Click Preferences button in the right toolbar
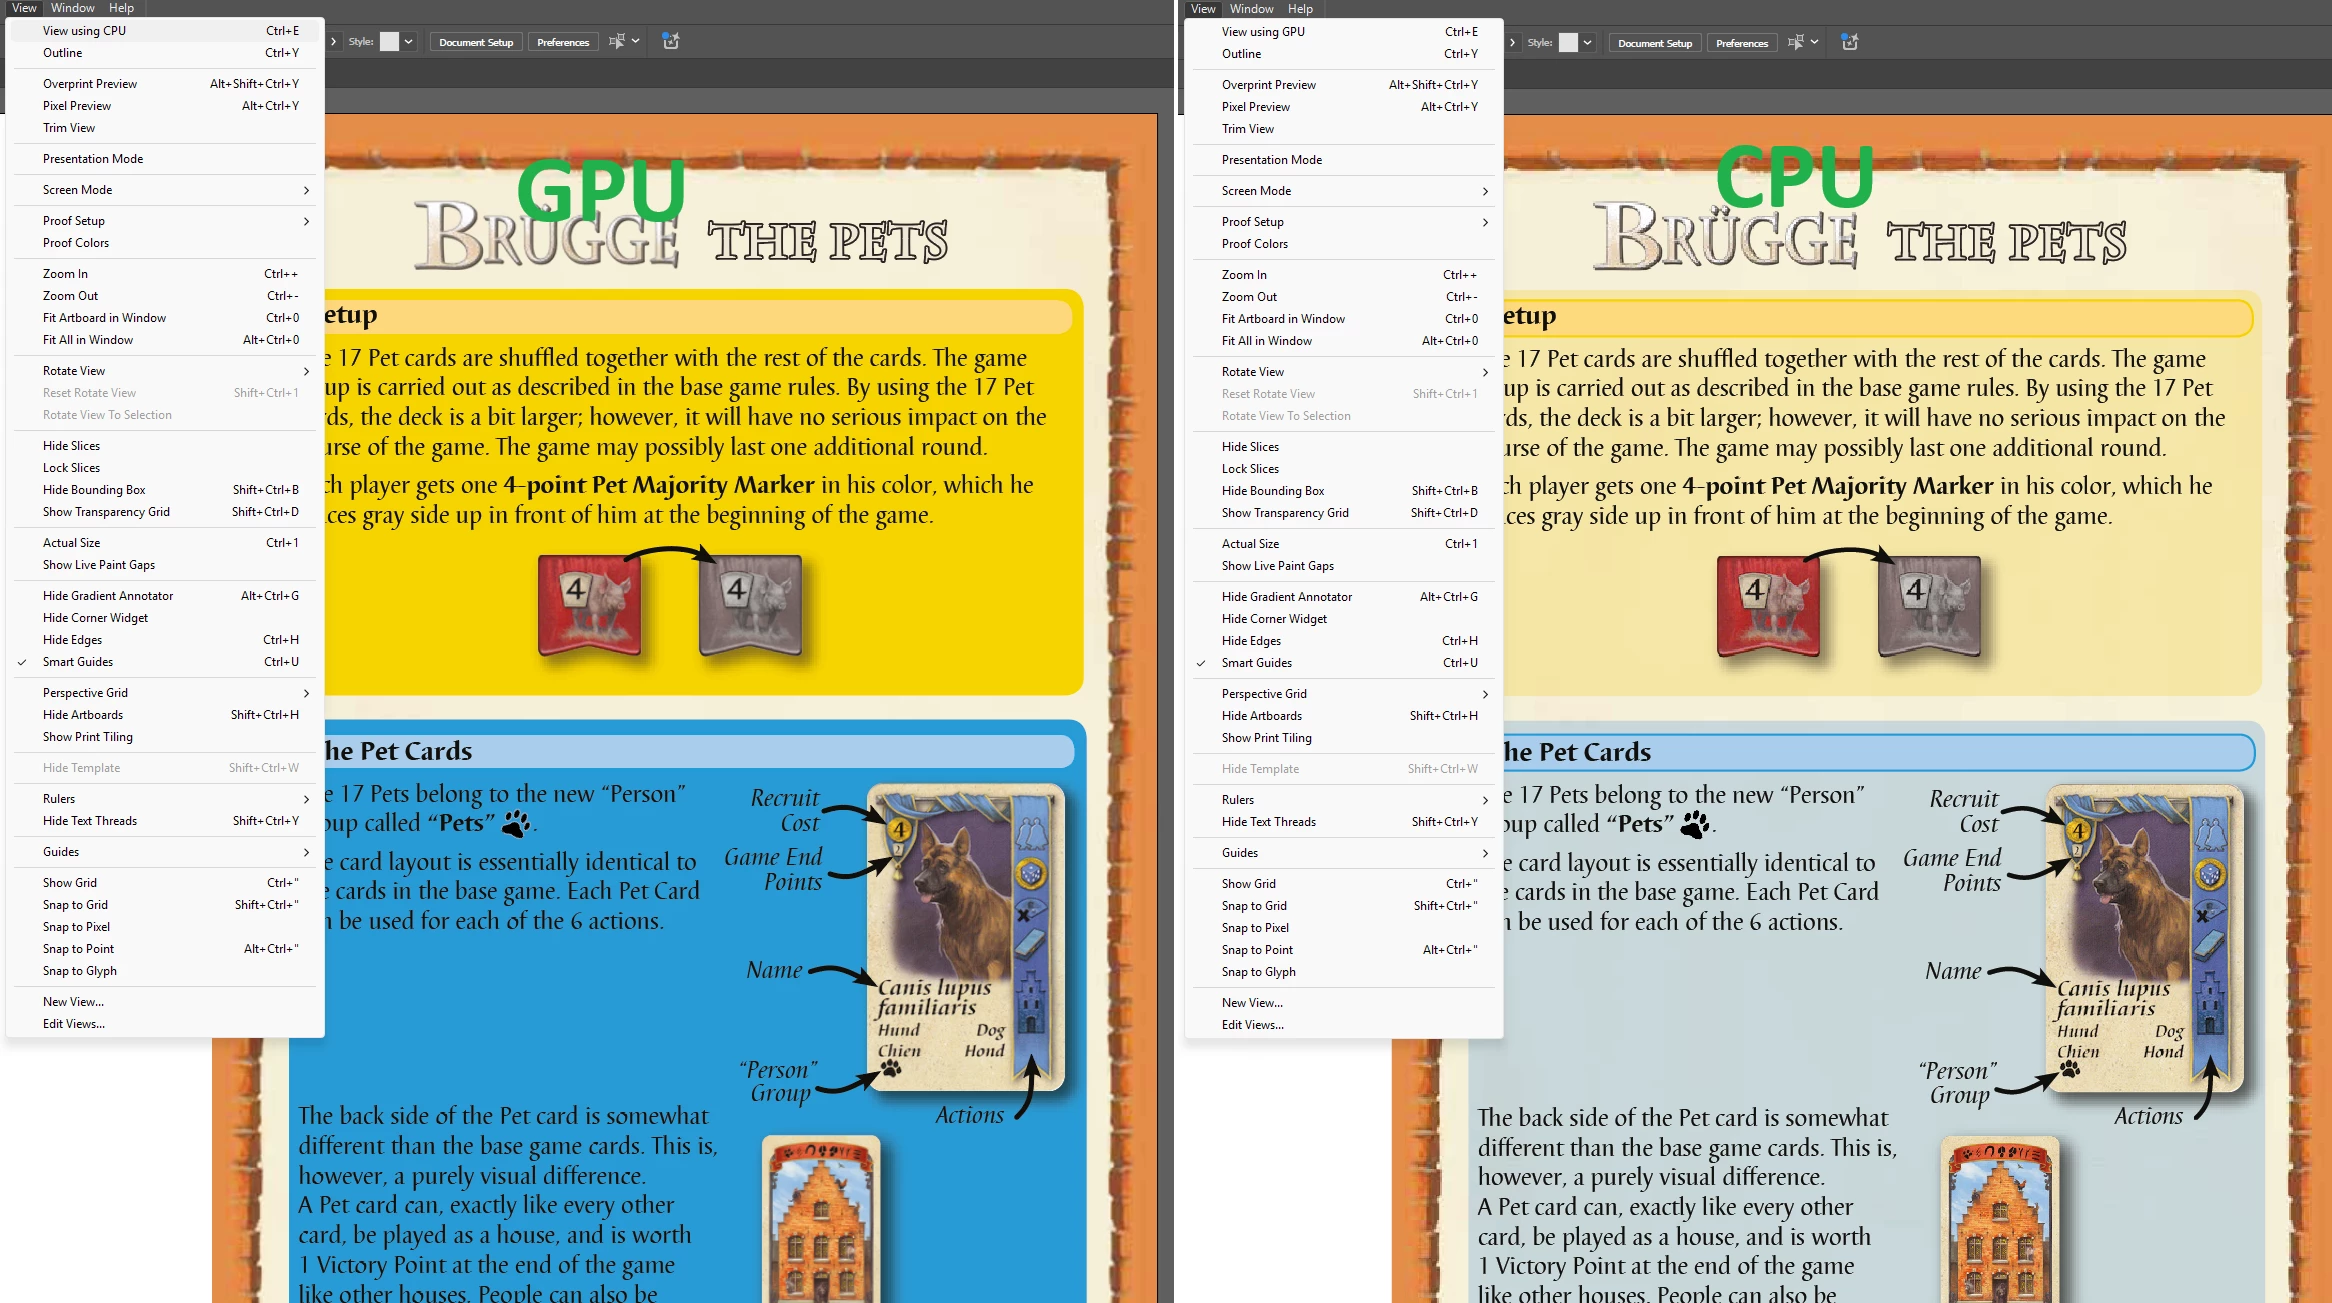 1742,43
